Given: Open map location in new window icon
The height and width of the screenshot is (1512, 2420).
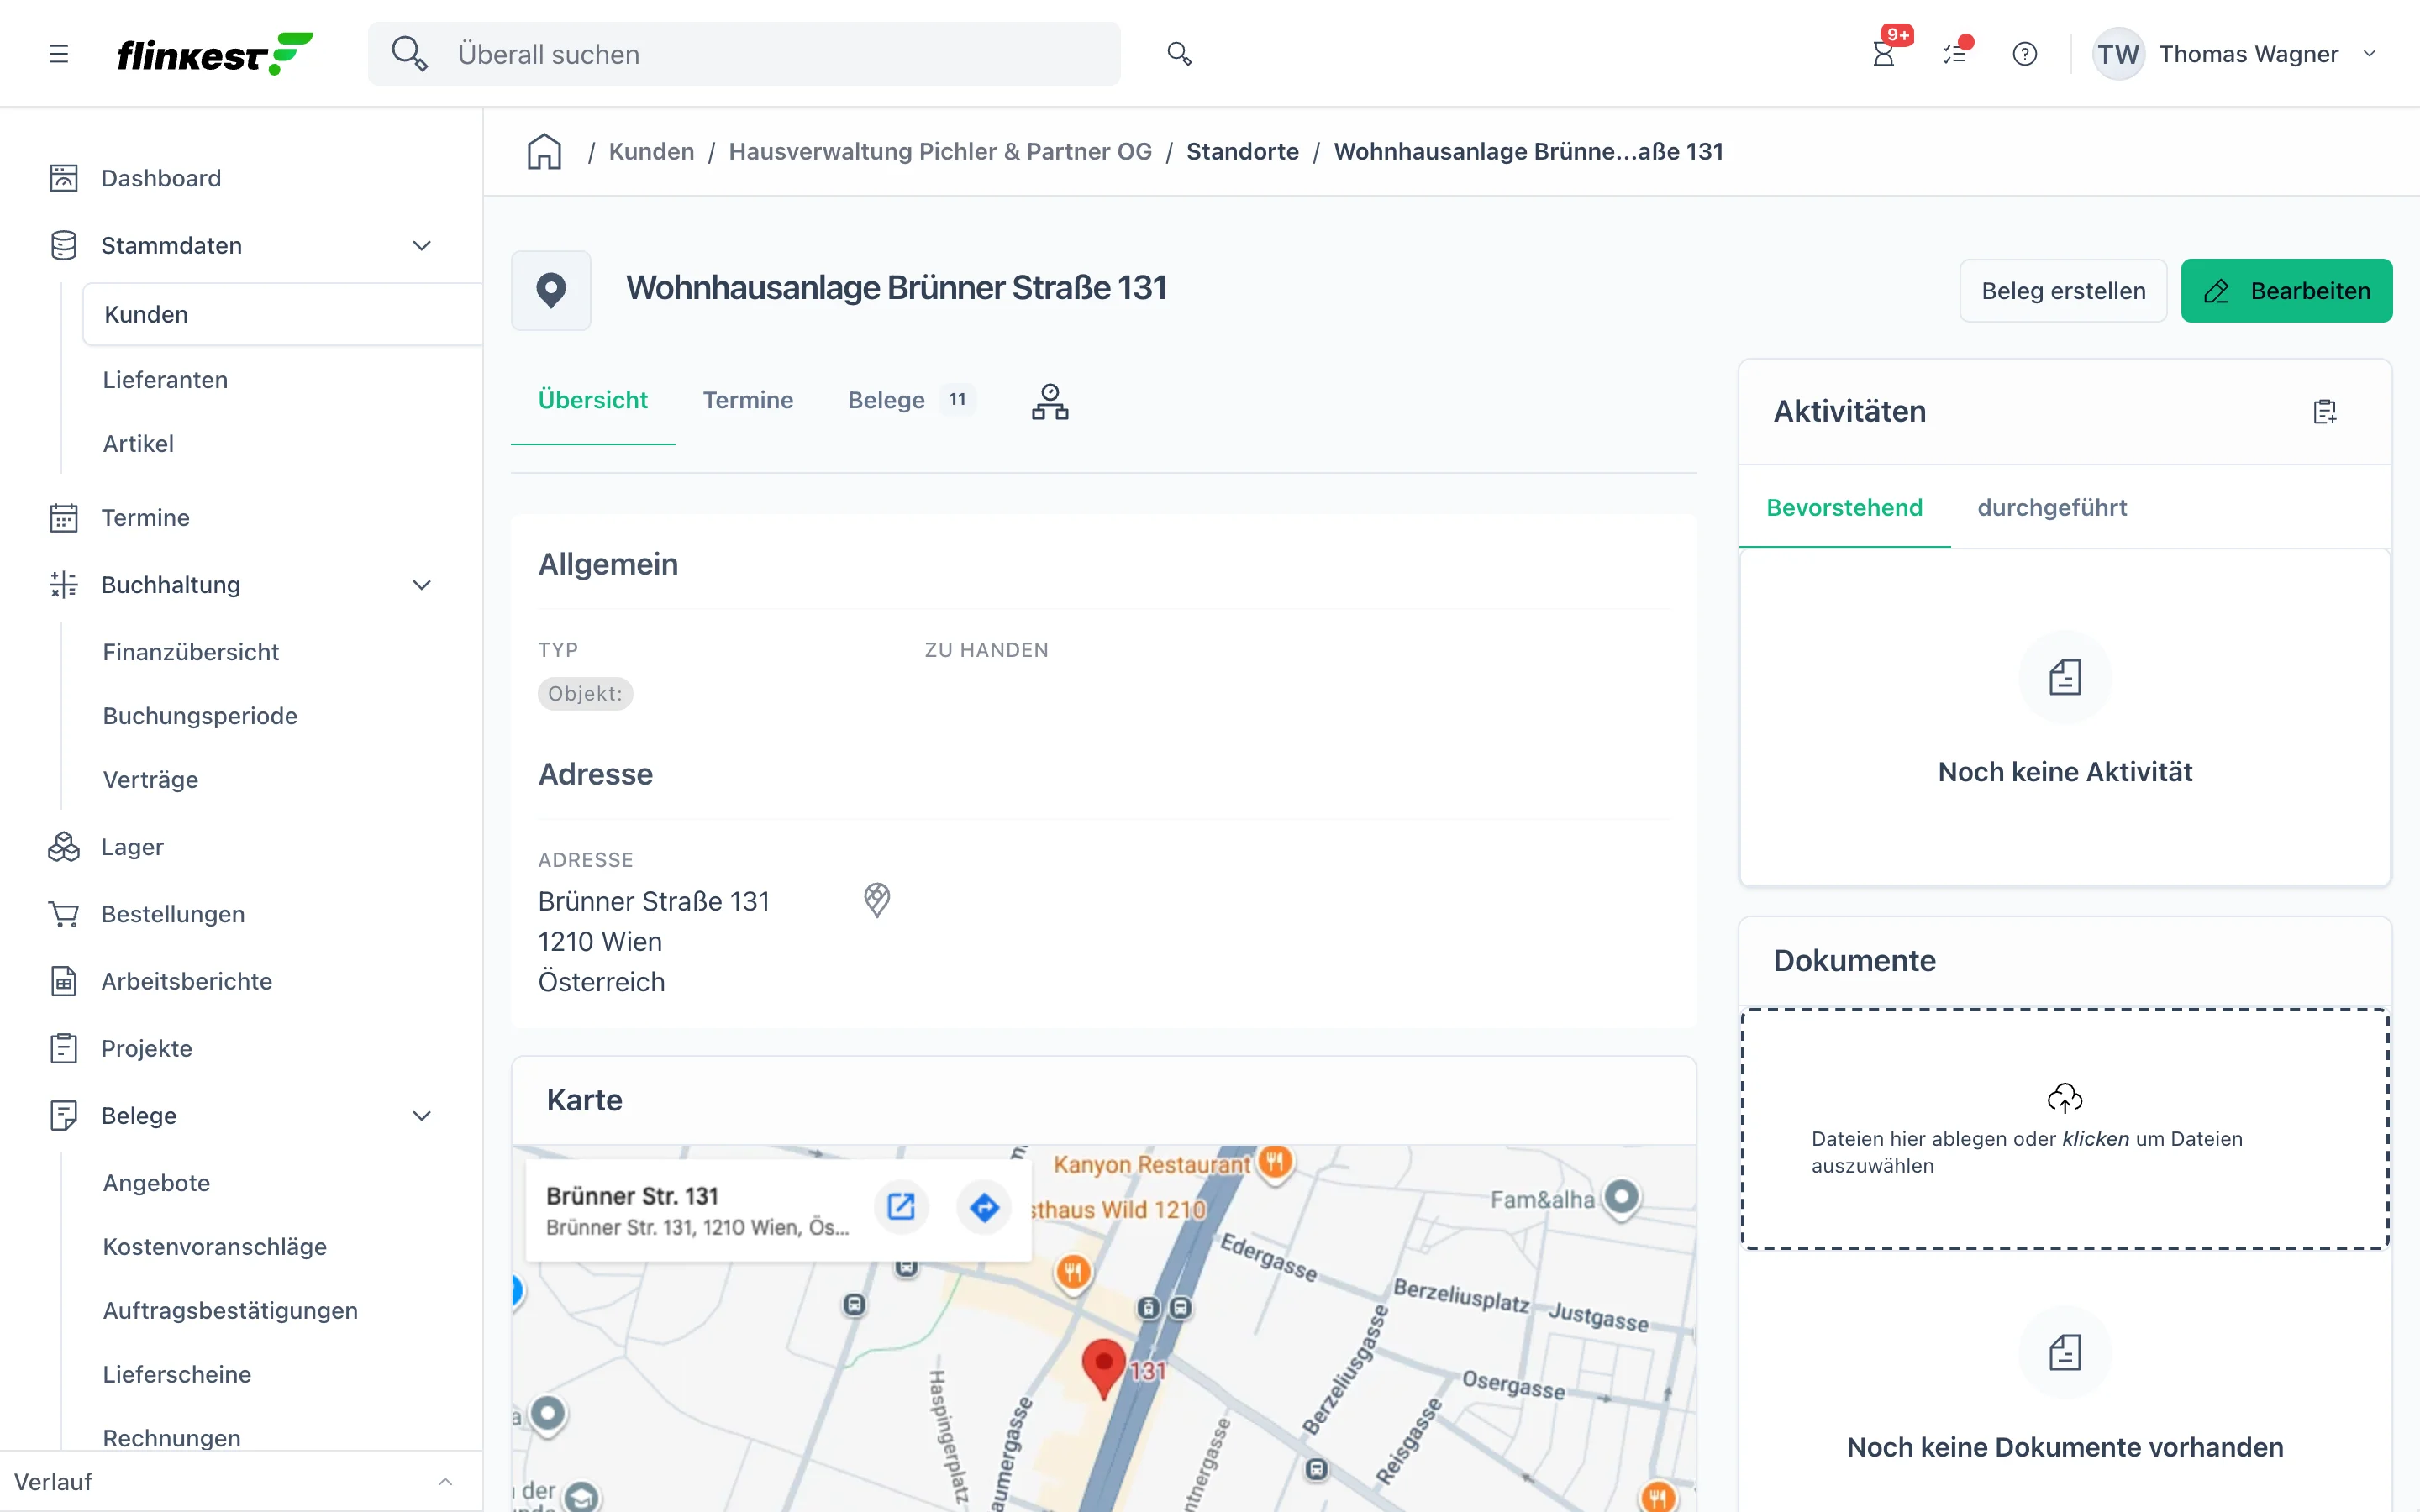Looking at the screenshot, I should (901, 1207).
